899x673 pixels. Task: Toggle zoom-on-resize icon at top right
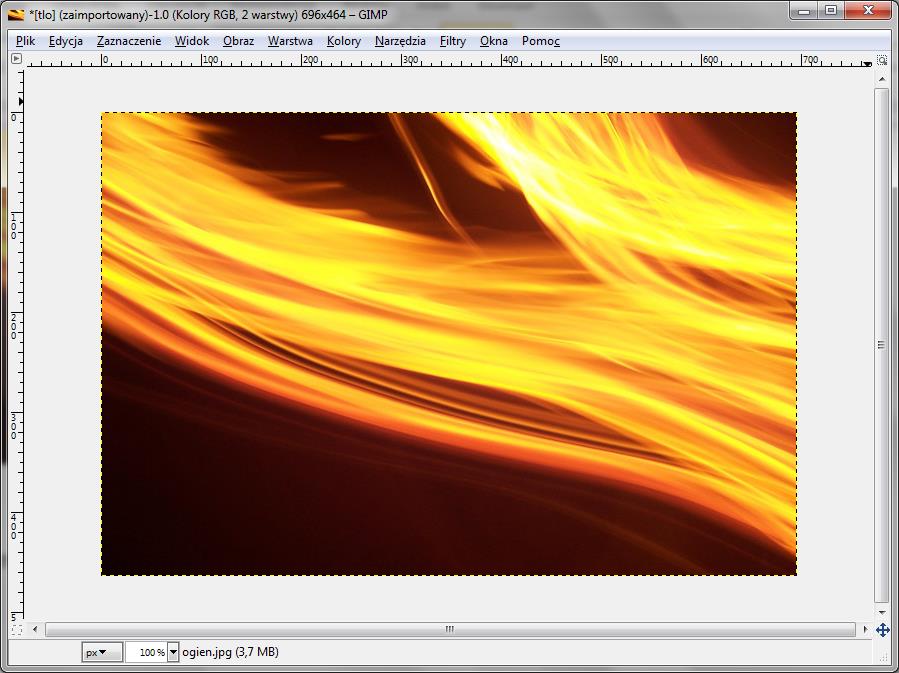[x=882, y=60]
